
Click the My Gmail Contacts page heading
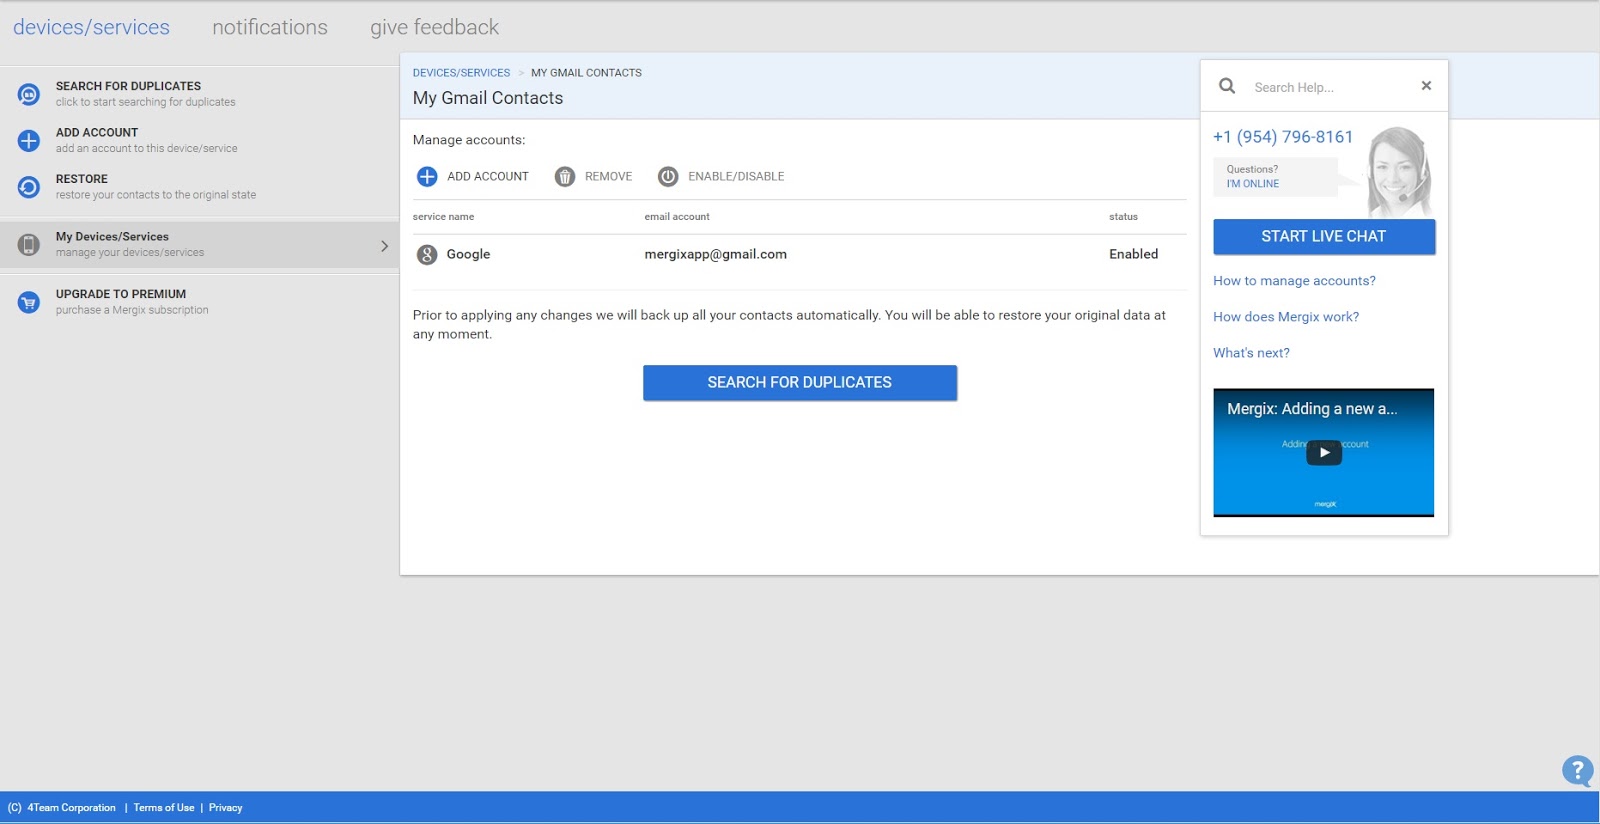point(488,98)
